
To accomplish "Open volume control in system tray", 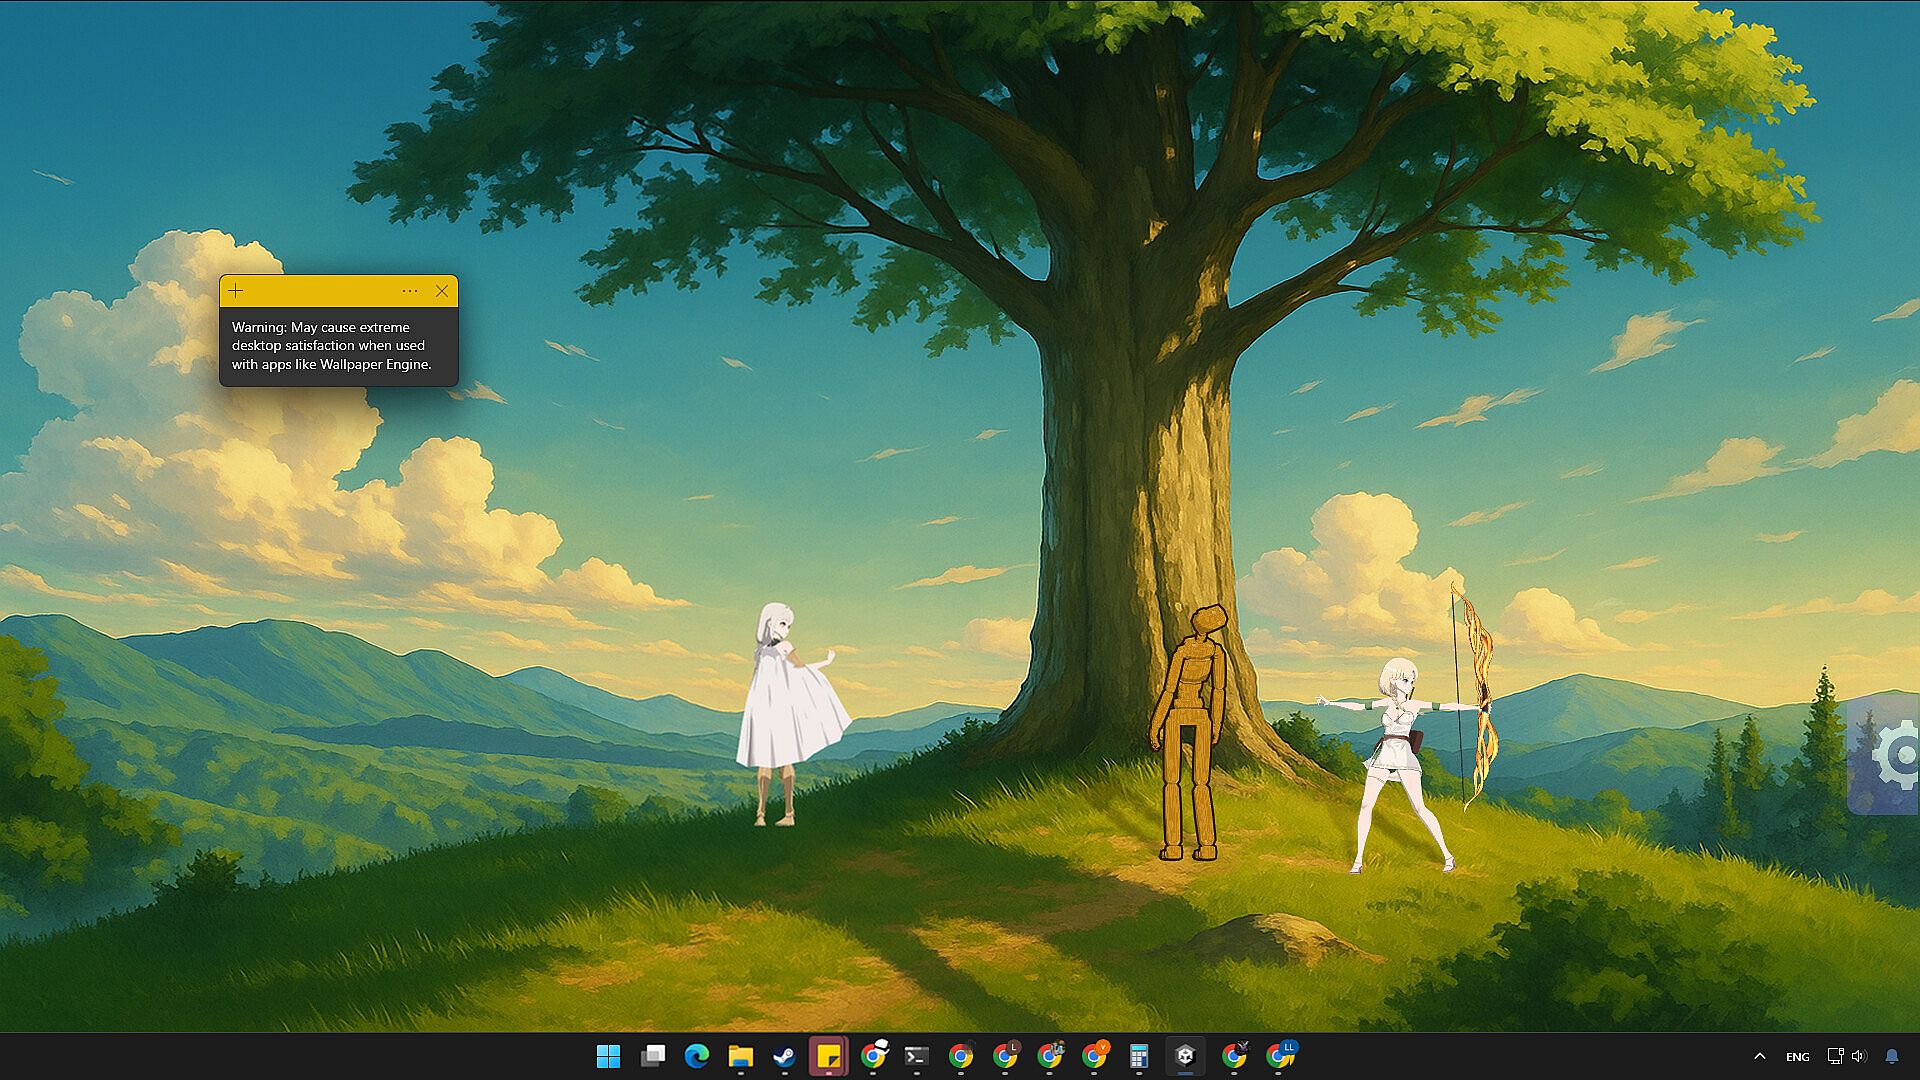I will 1859,1056.
